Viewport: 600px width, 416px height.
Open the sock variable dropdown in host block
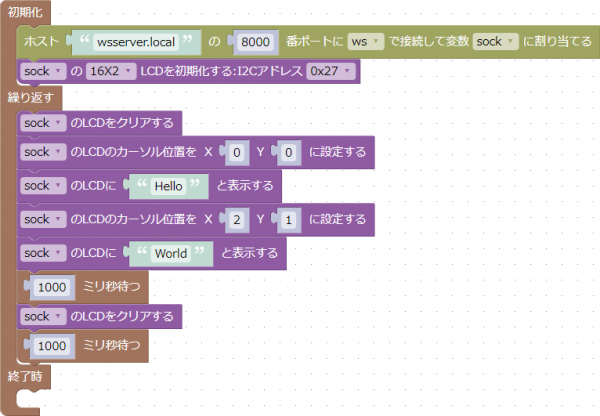coord(495,41)
